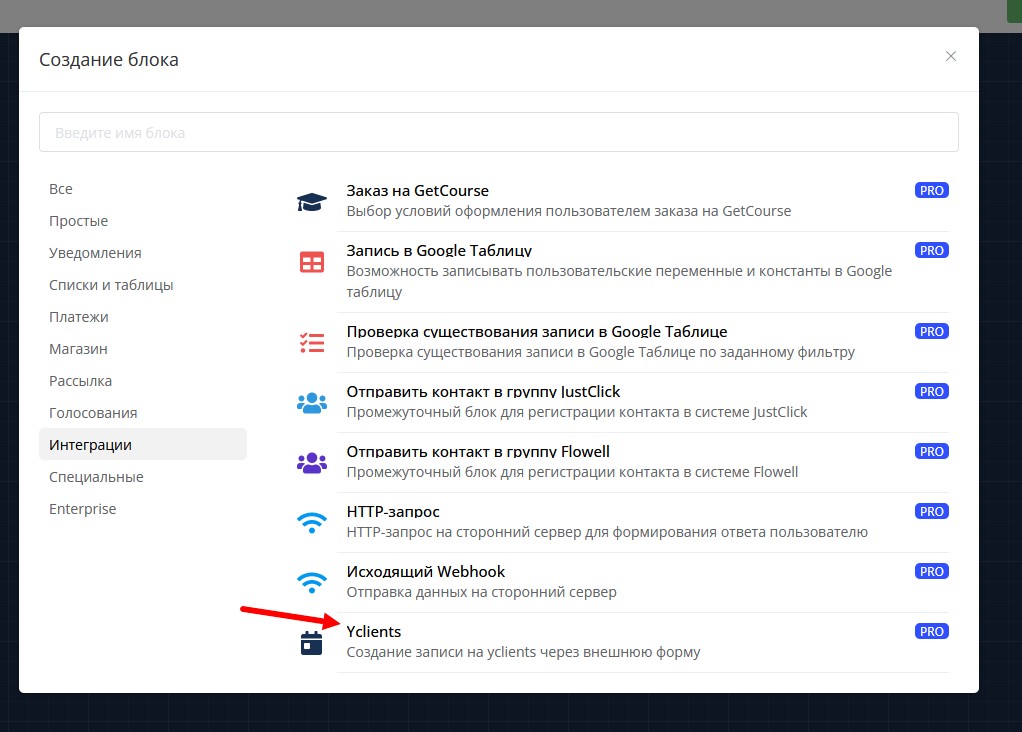This screenshot has width=1022, height=732.
Task: Click the graduation cap GetCourse icon
Action: 312,202
